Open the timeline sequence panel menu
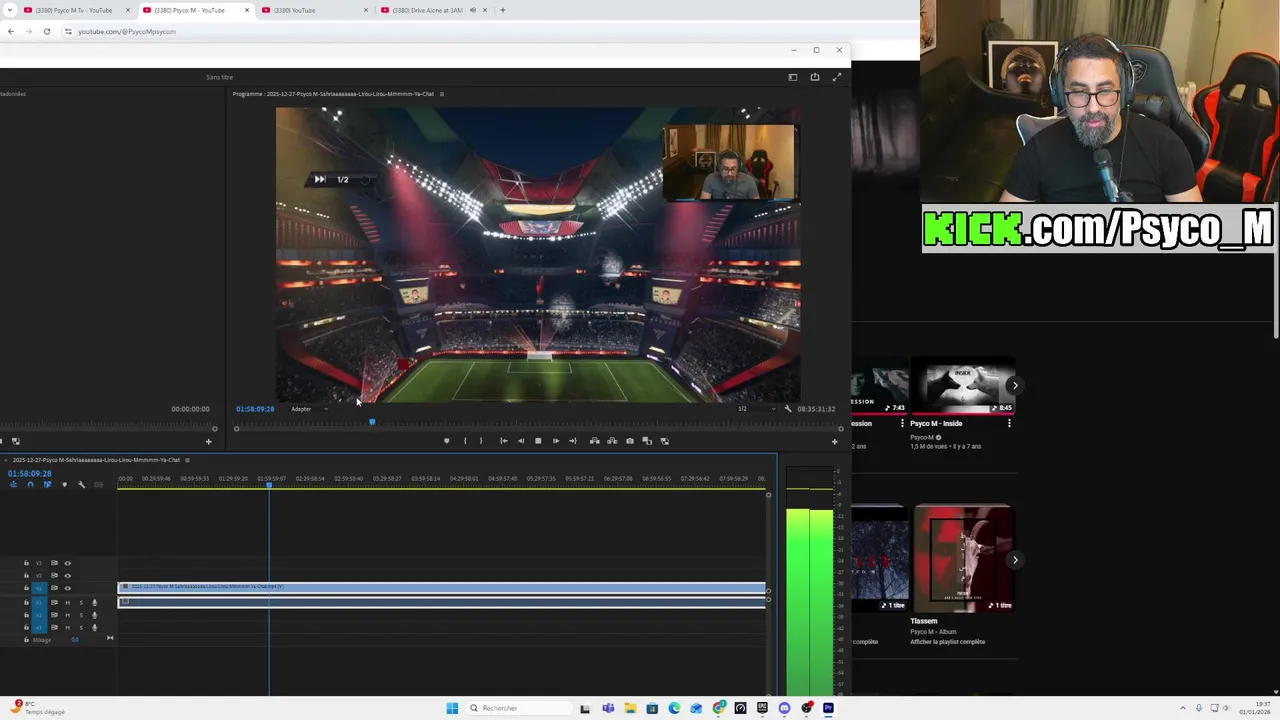This screenshot has width=1280, height=720. click(187, 460)
